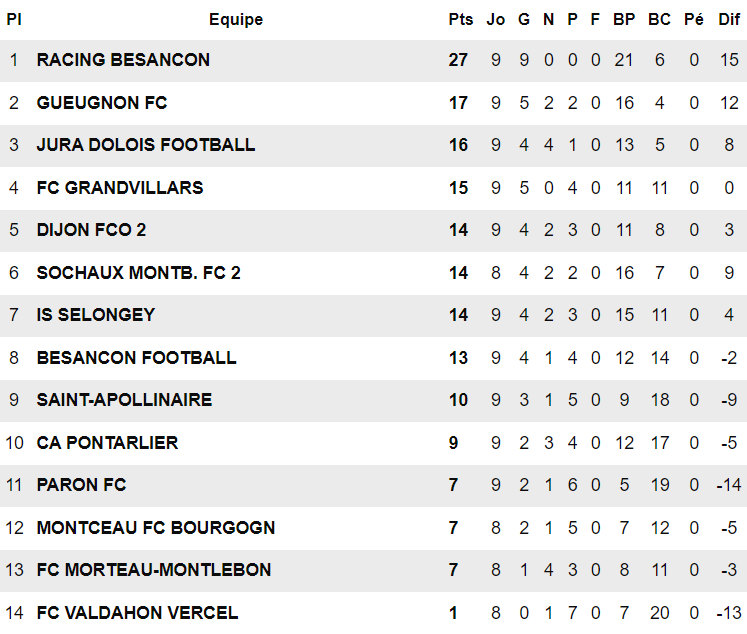Screen dimensions: 747x634
Task: Select SOCHAUX MONTB. FC 2 team
Action: coord(139,273)
